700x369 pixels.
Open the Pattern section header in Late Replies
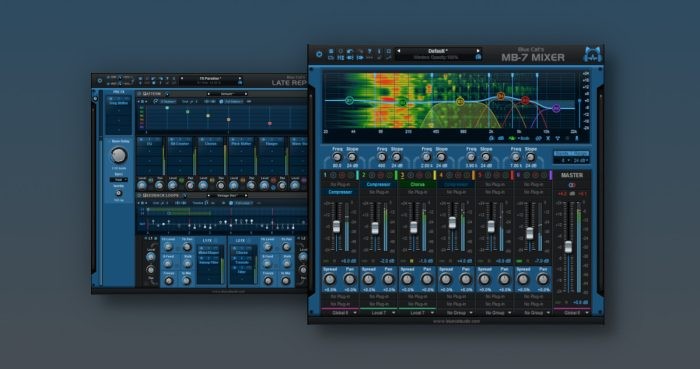[x=152, y=94]
